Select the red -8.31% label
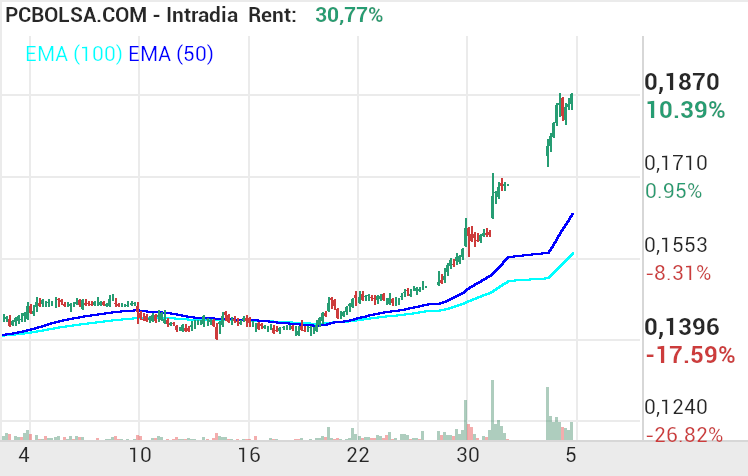Screen dimensions: 748x476 677,272
